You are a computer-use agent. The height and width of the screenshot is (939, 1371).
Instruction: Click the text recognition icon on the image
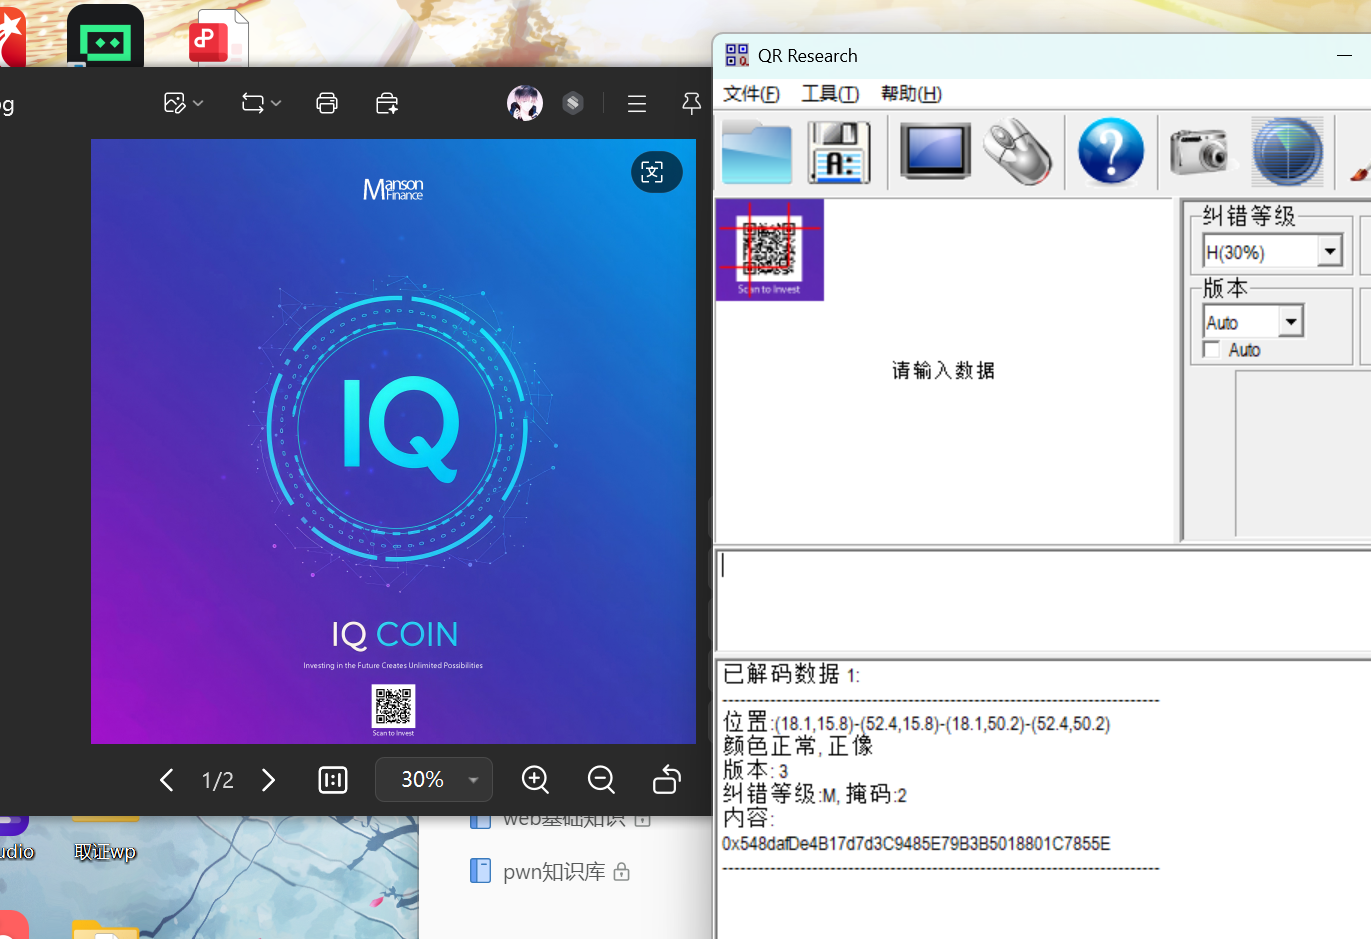click(656, 172)
